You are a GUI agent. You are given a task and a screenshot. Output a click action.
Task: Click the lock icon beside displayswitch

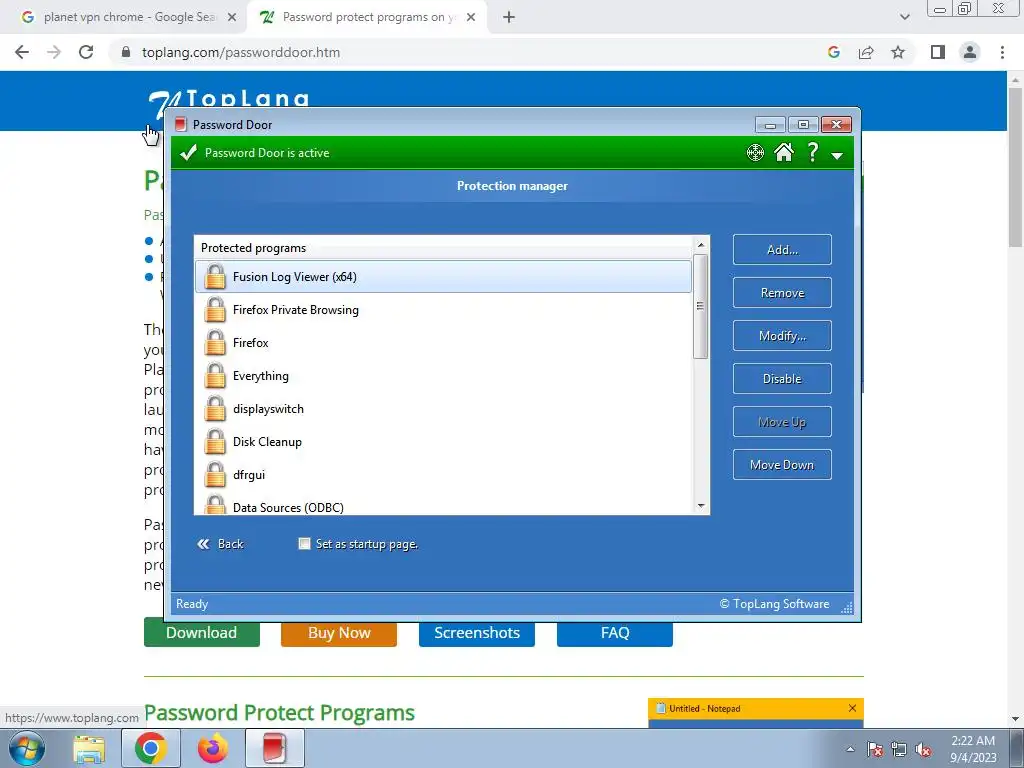(214, 409)
